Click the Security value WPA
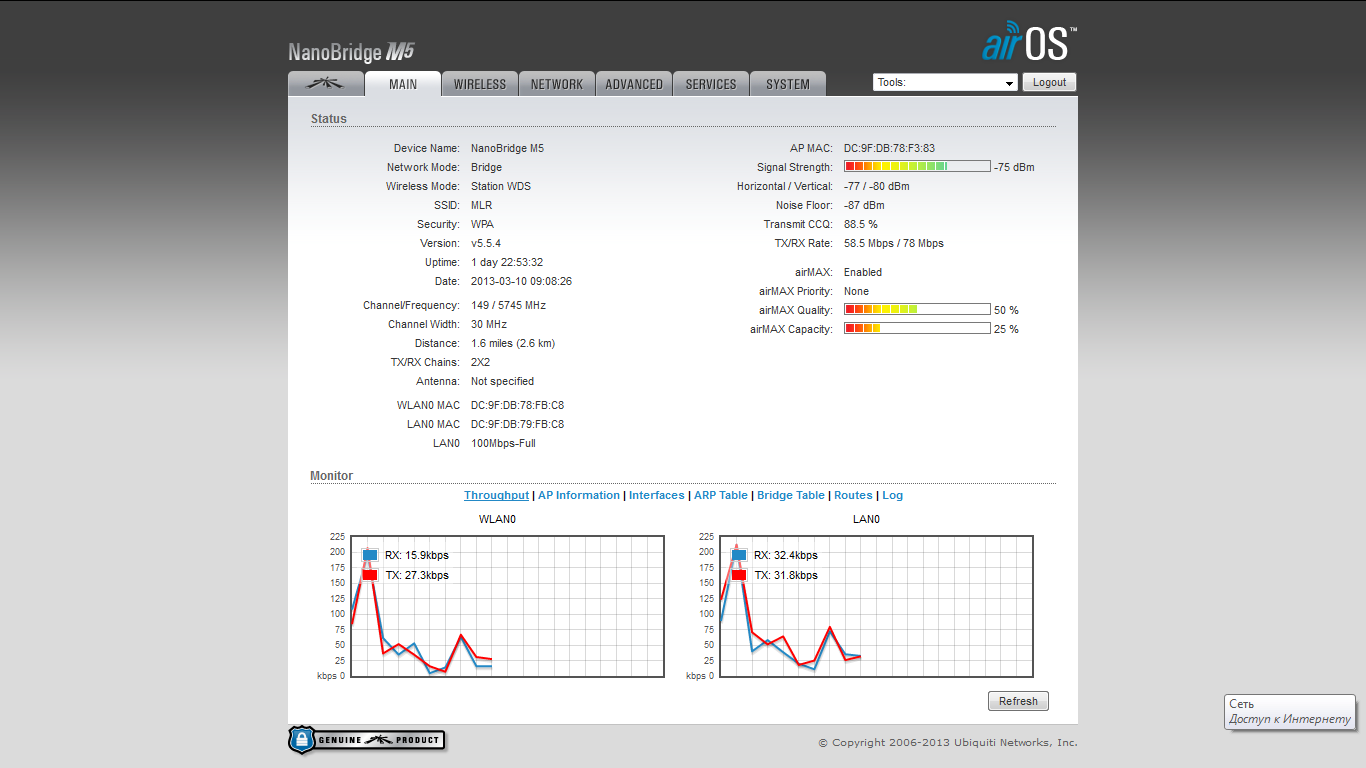Image resolution: width=1366 pixels, height=768 pixels. 482,224
